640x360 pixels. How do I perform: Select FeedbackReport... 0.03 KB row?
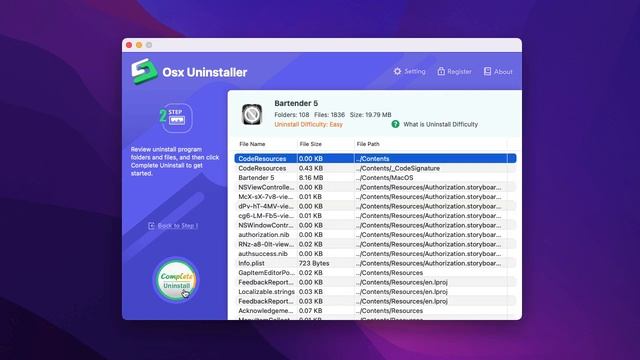point(375,301)
